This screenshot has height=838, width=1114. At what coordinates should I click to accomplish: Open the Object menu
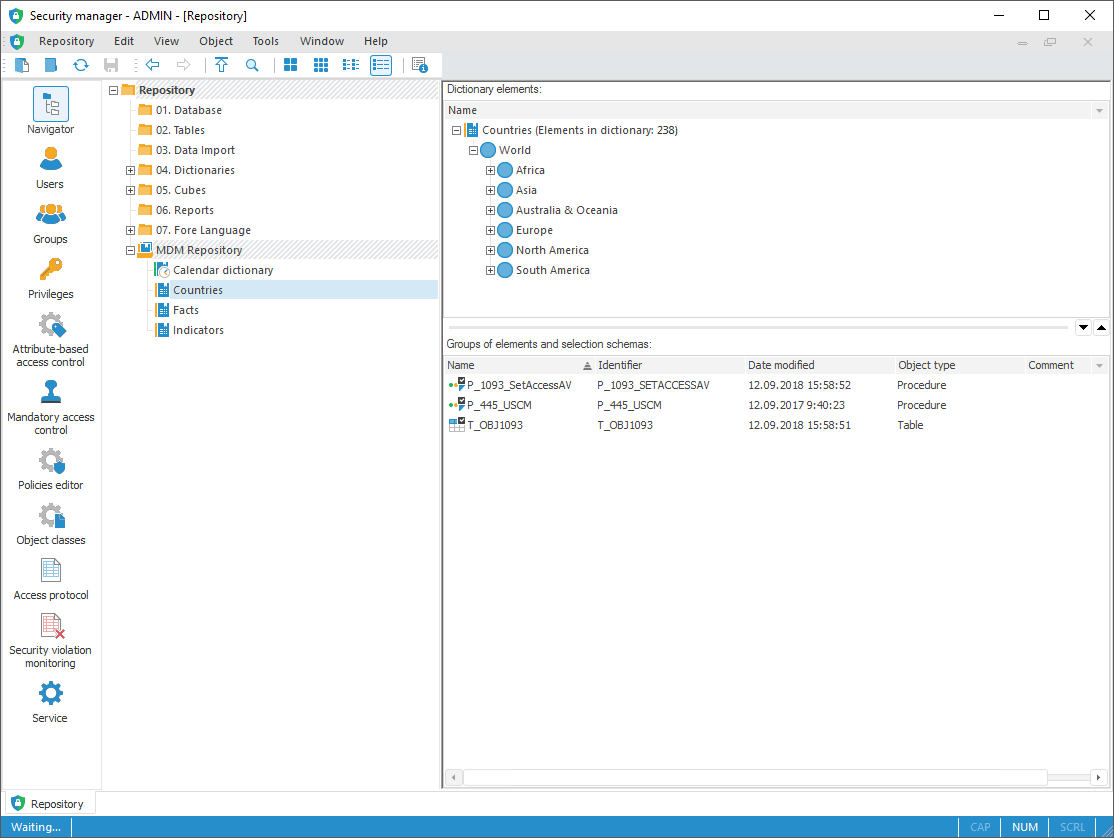click(x=216, y=41)
